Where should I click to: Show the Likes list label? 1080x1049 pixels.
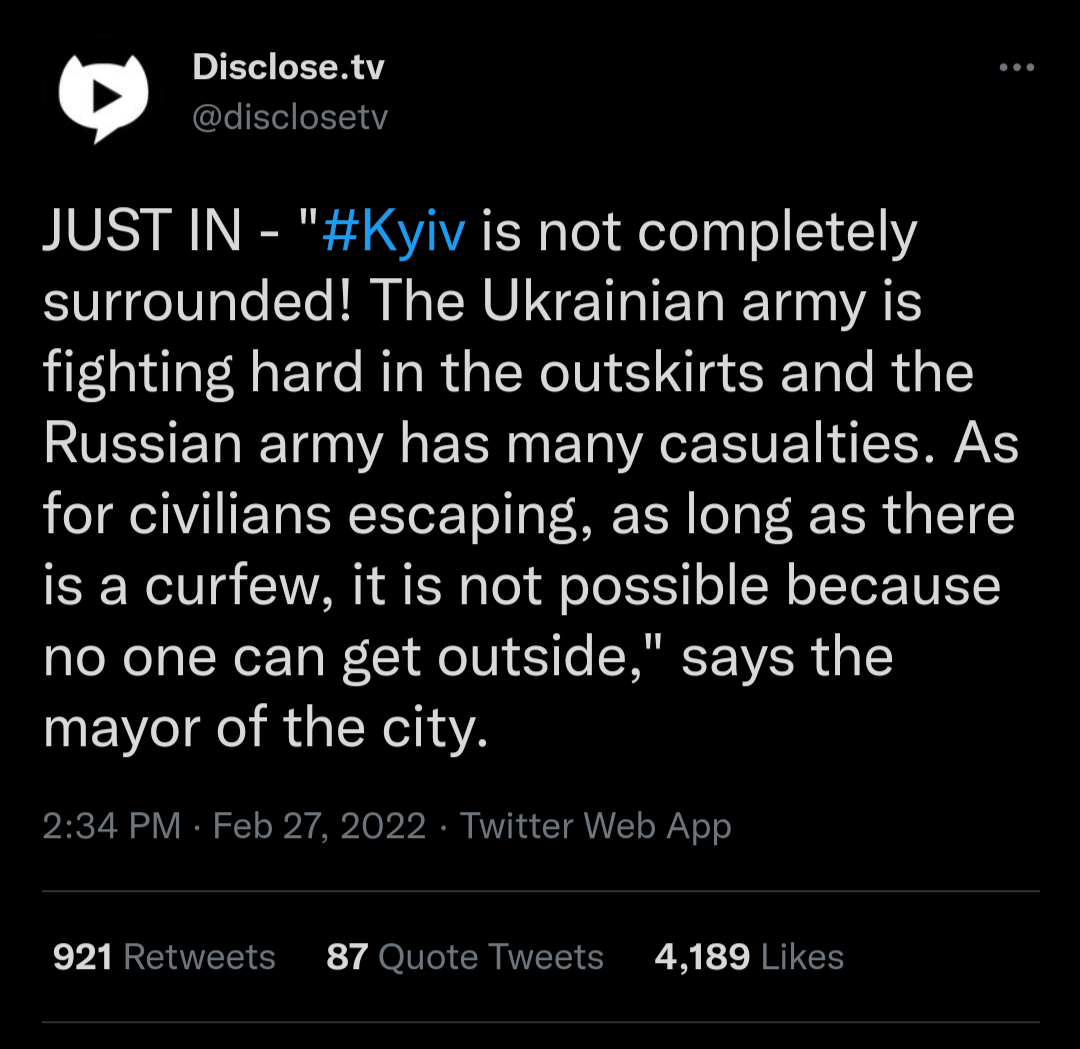point(802,957)
